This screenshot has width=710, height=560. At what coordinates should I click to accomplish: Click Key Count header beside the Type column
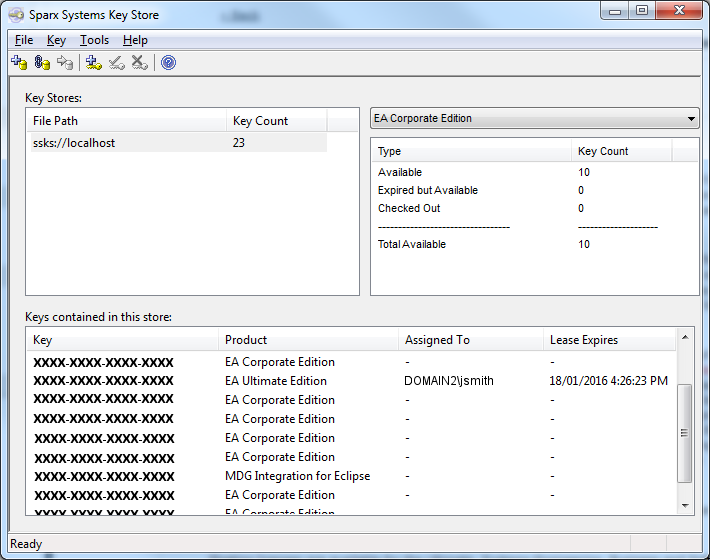[621, 151]
